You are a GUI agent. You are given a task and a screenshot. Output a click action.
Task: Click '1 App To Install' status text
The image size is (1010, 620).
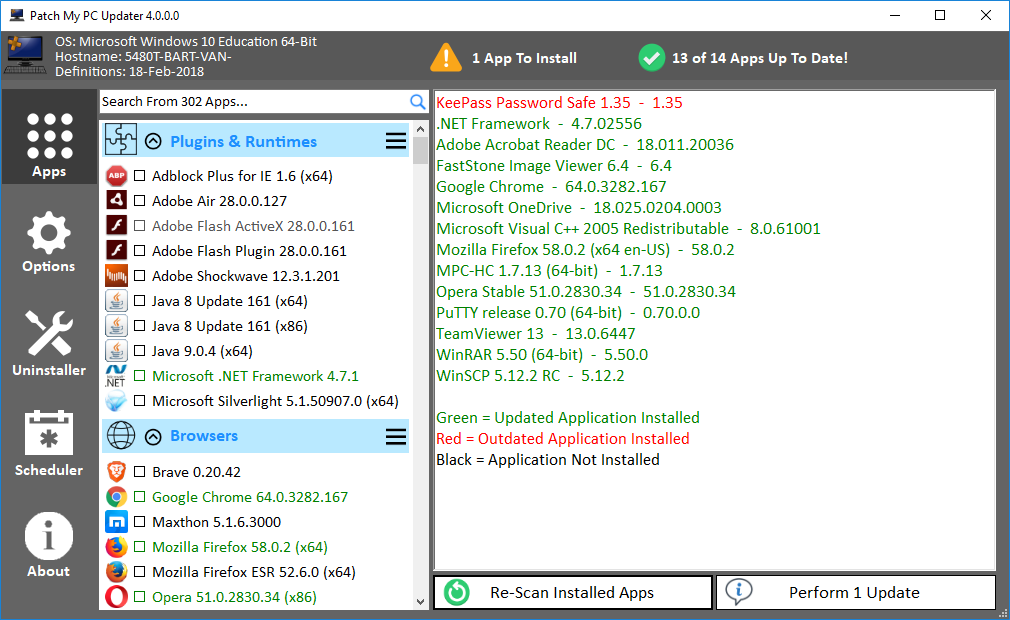click(x=524, y=59)
